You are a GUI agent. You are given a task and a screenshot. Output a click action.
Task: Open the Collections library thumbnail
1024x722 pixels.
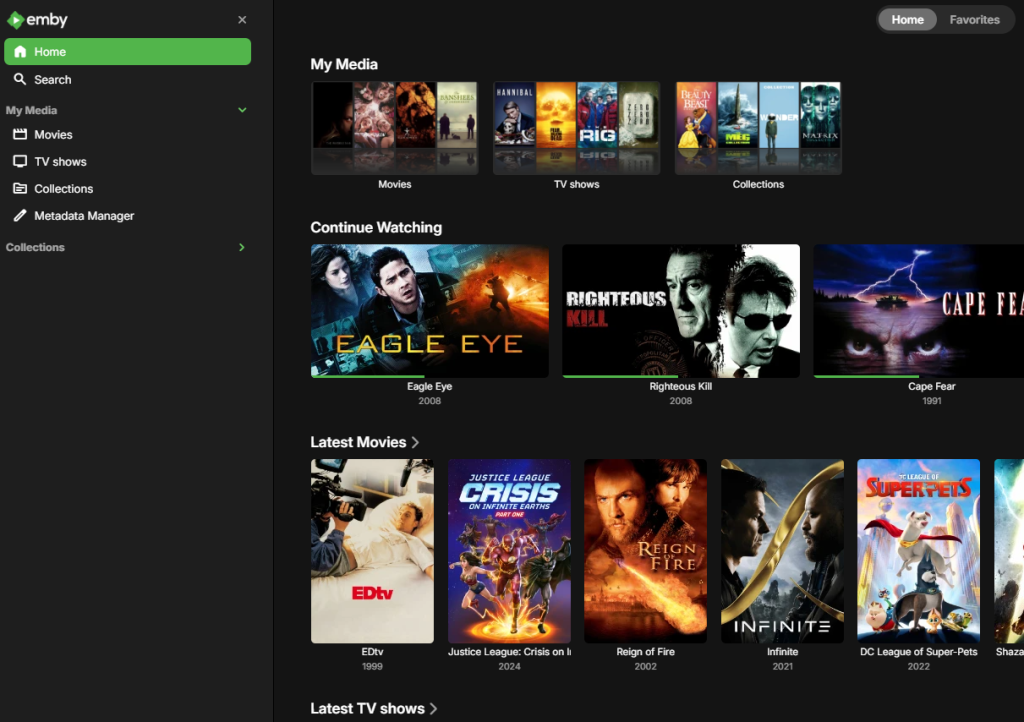(x=758, y=128)
